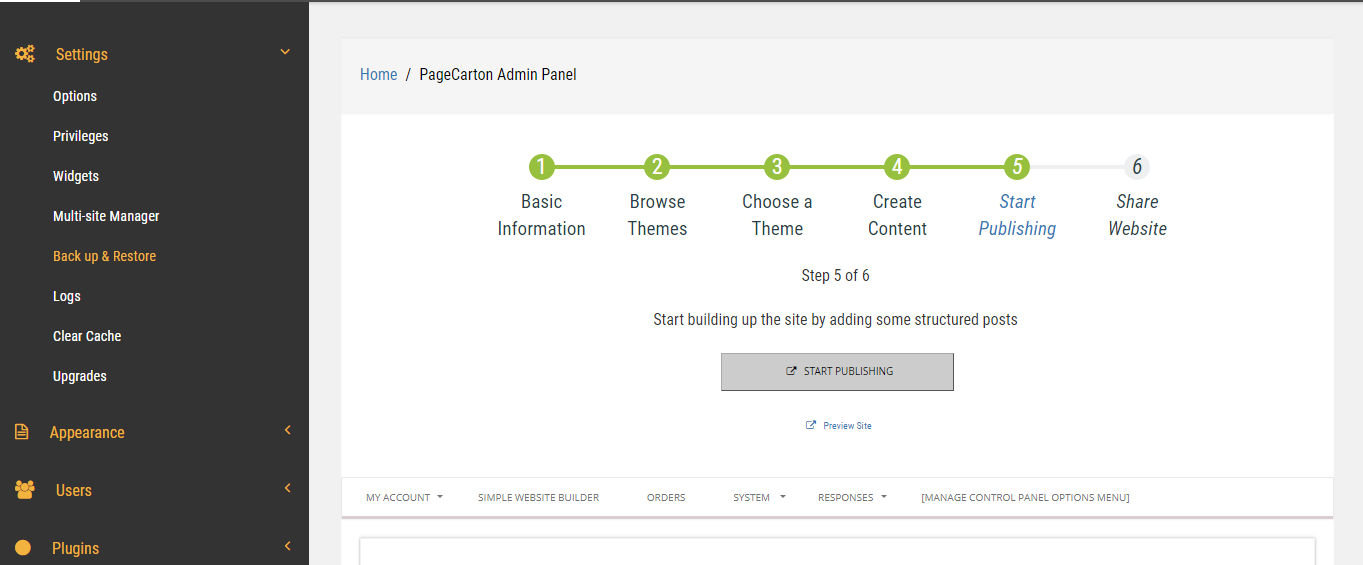Screen dimensions: 1363x565
Task: Open the System dropdown menu
Action: [x=759, y=497]
